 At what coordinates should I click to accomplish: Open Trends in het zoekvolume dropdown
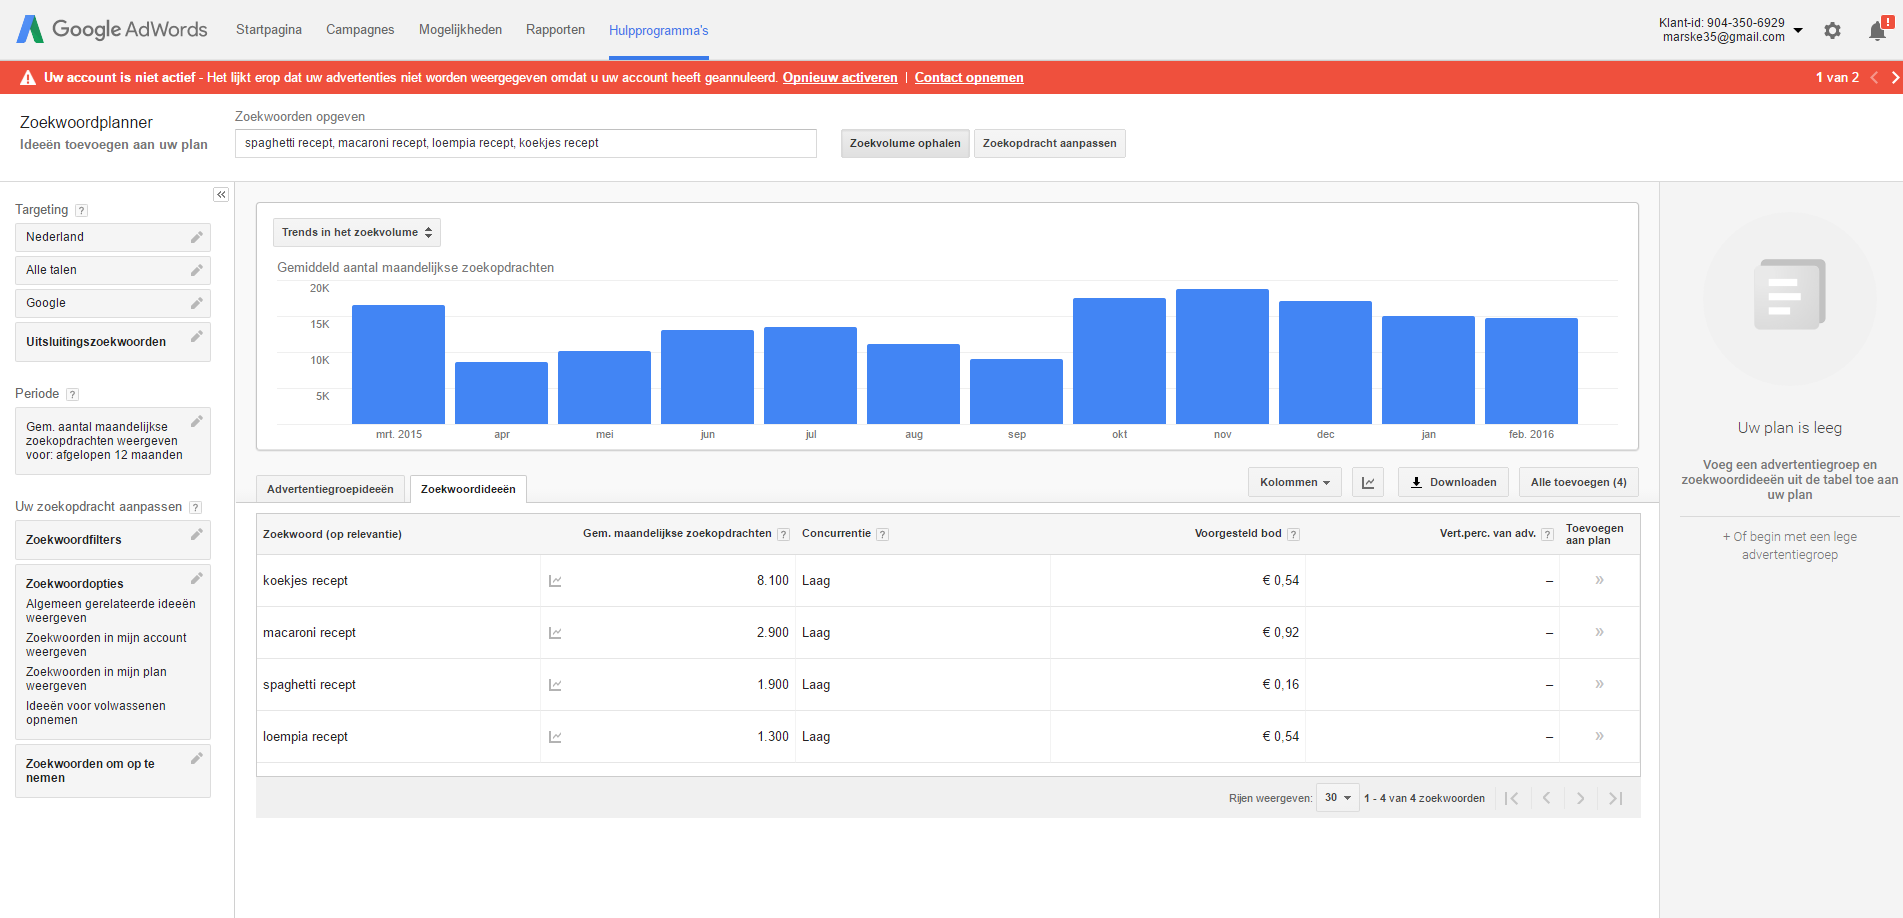click(x=357, y=232)
